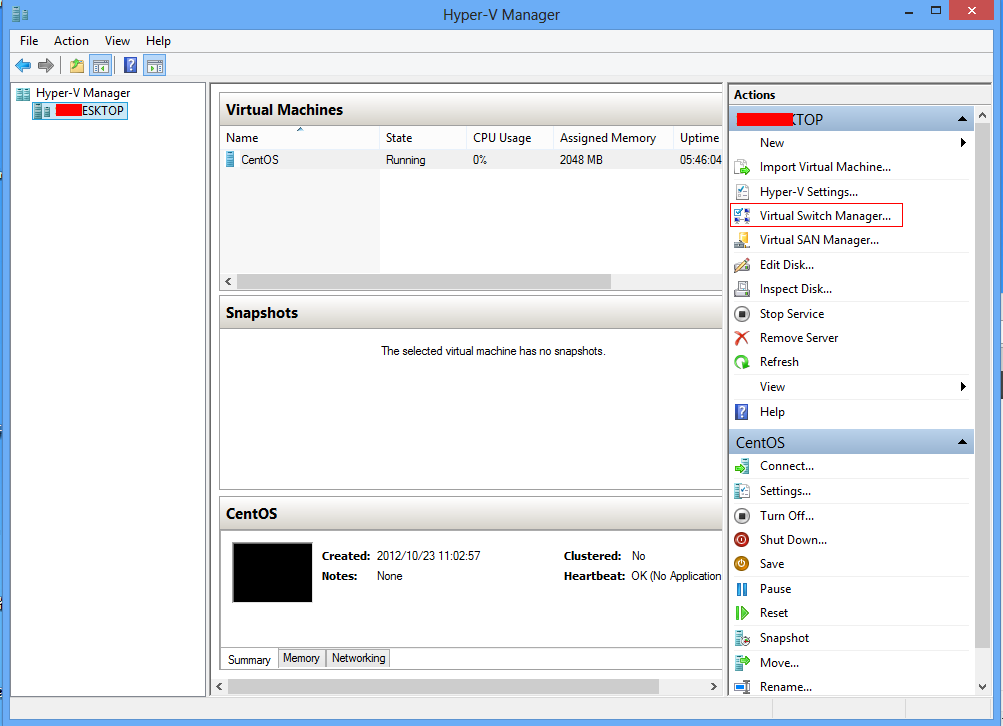Click the Forward arrow toolbar icon
Image resolution: width=1003 pixels, height=726 pixels.
46,65
